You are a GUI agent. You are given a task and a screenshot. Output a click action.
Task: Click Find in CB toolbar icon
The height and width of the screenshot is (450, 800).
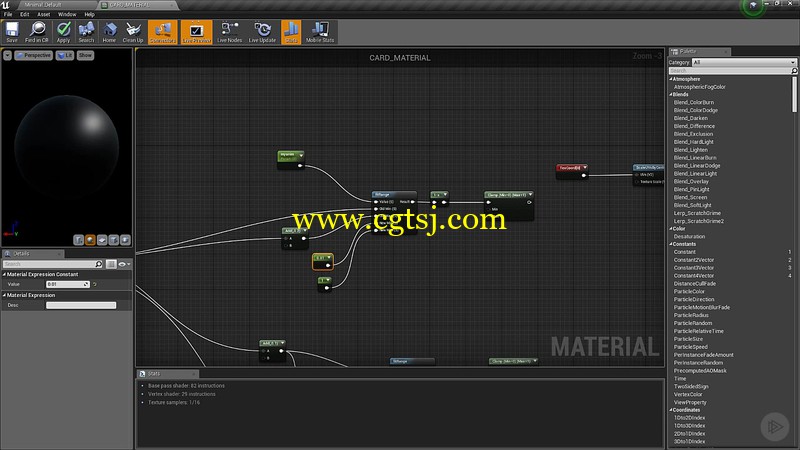click(37, 32)
